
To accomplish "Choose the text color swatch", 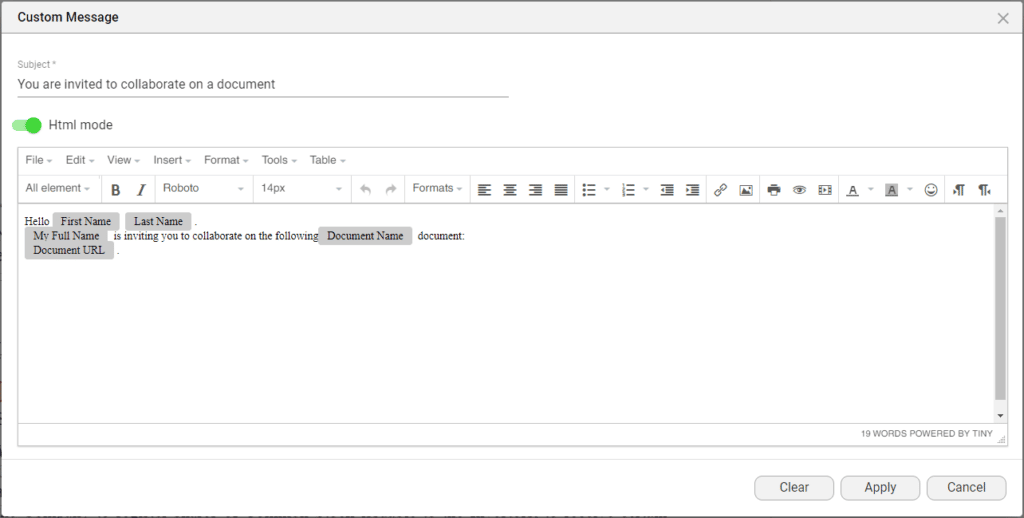I will (x=852, y=189).
